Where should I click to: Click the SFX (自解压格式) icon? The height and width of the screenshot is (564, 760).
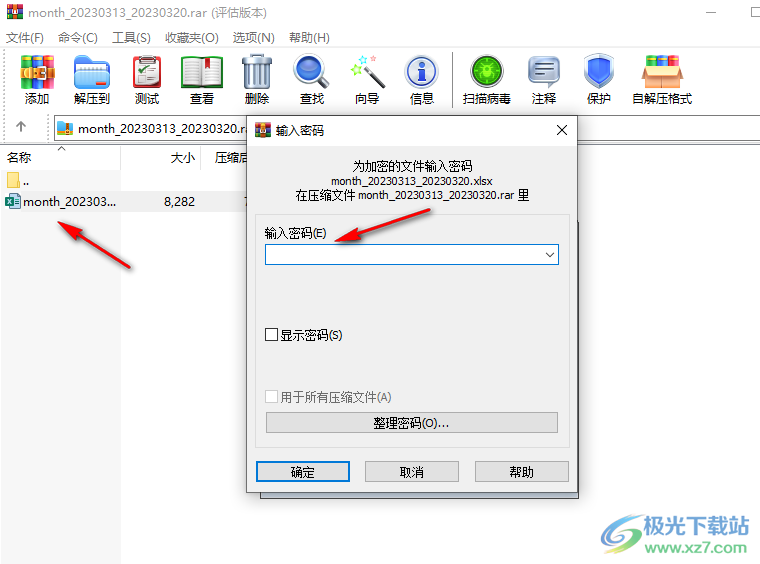click(662, 72)
